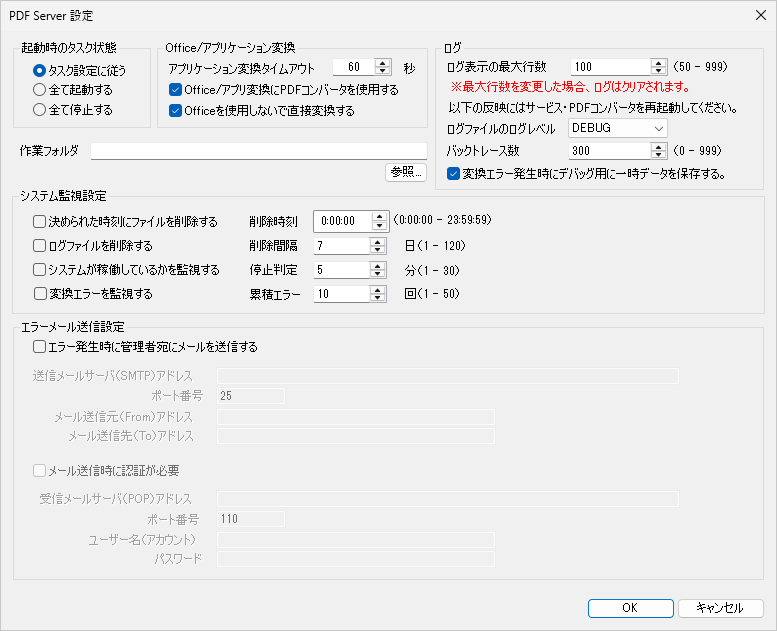This screenshot has height=631, width=777.
Task: Increase バックトレース数 using up arrow
Action: tap(658, 146)
